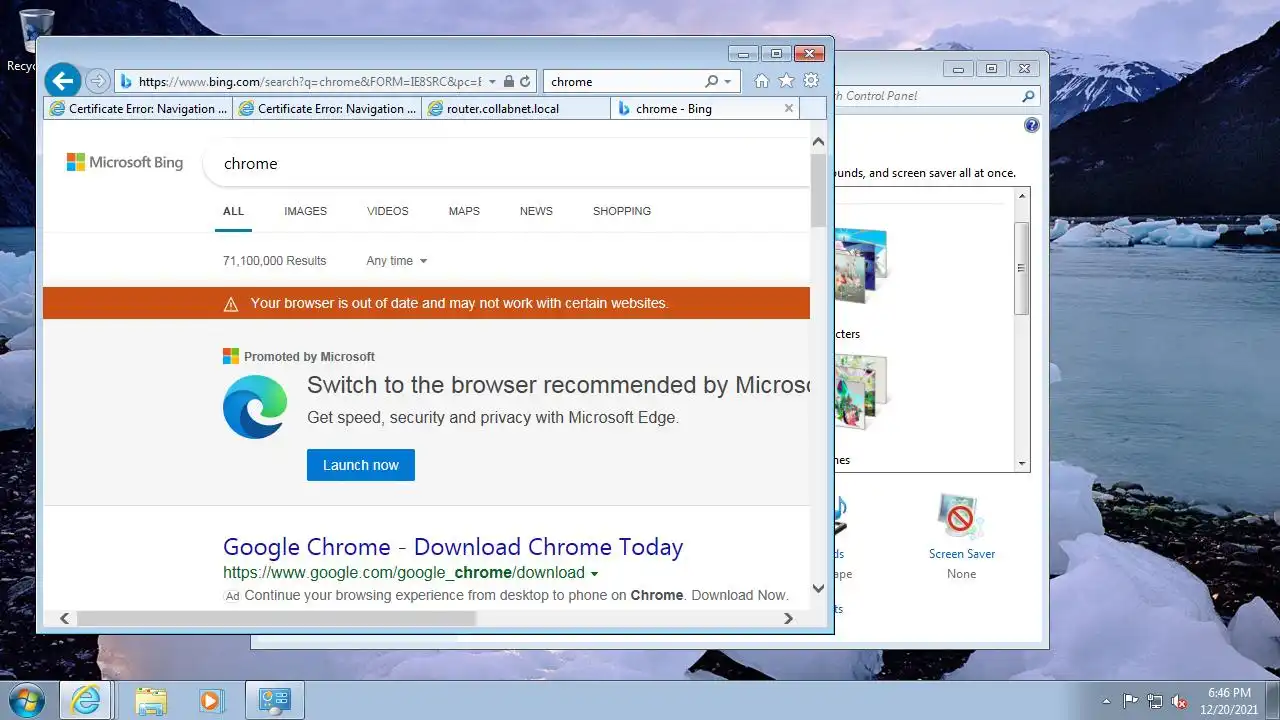The image size is (1280, 720).
Task: Switch to VIDEOS results
Action: pos(388,211)
